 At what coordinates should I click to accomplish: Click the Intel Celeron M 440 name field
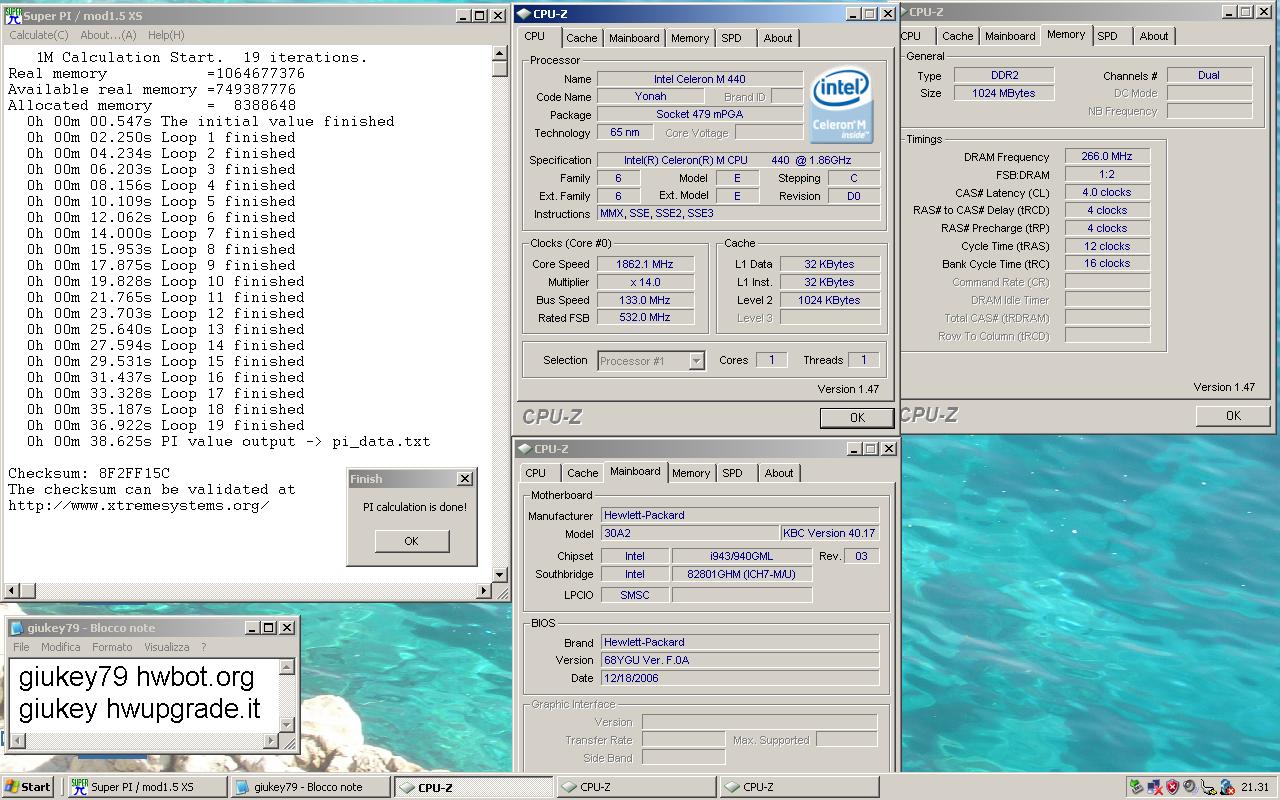(699, 79)
